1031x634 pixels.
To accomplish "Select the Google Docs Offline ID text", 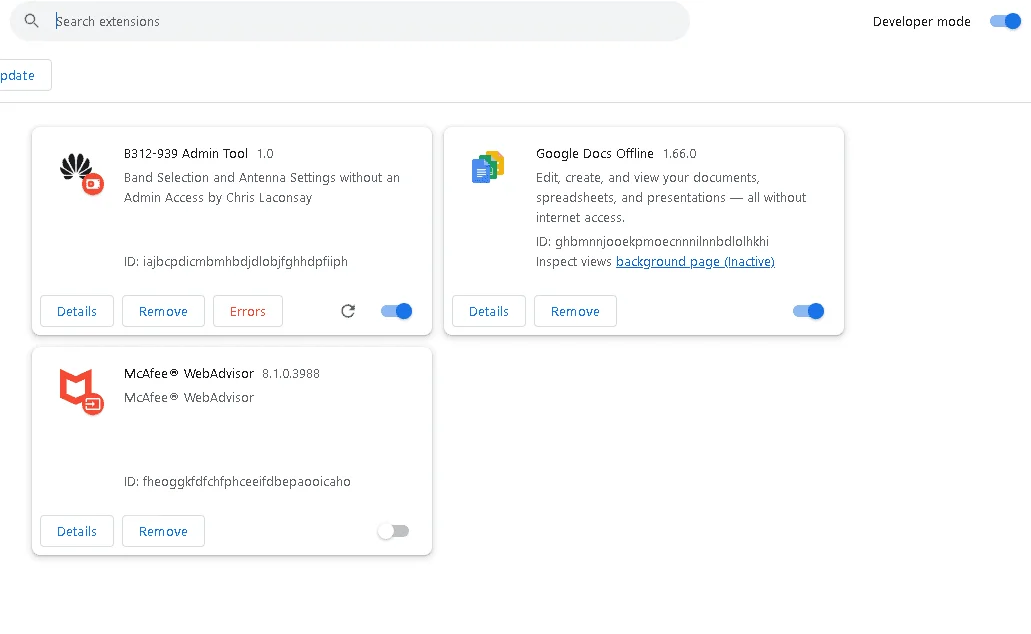I will click(652, 241).
